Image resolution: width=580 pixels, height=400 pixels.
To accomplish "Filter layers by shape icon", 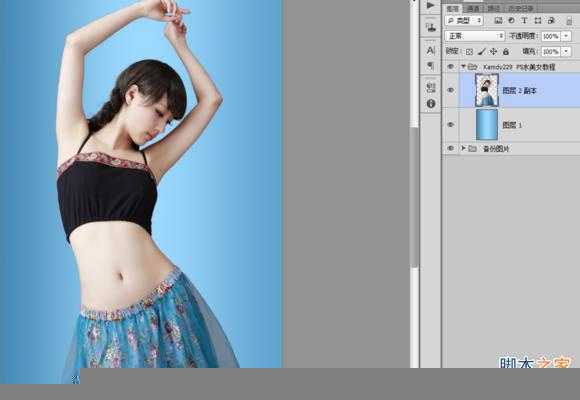I will click(538, 20).
